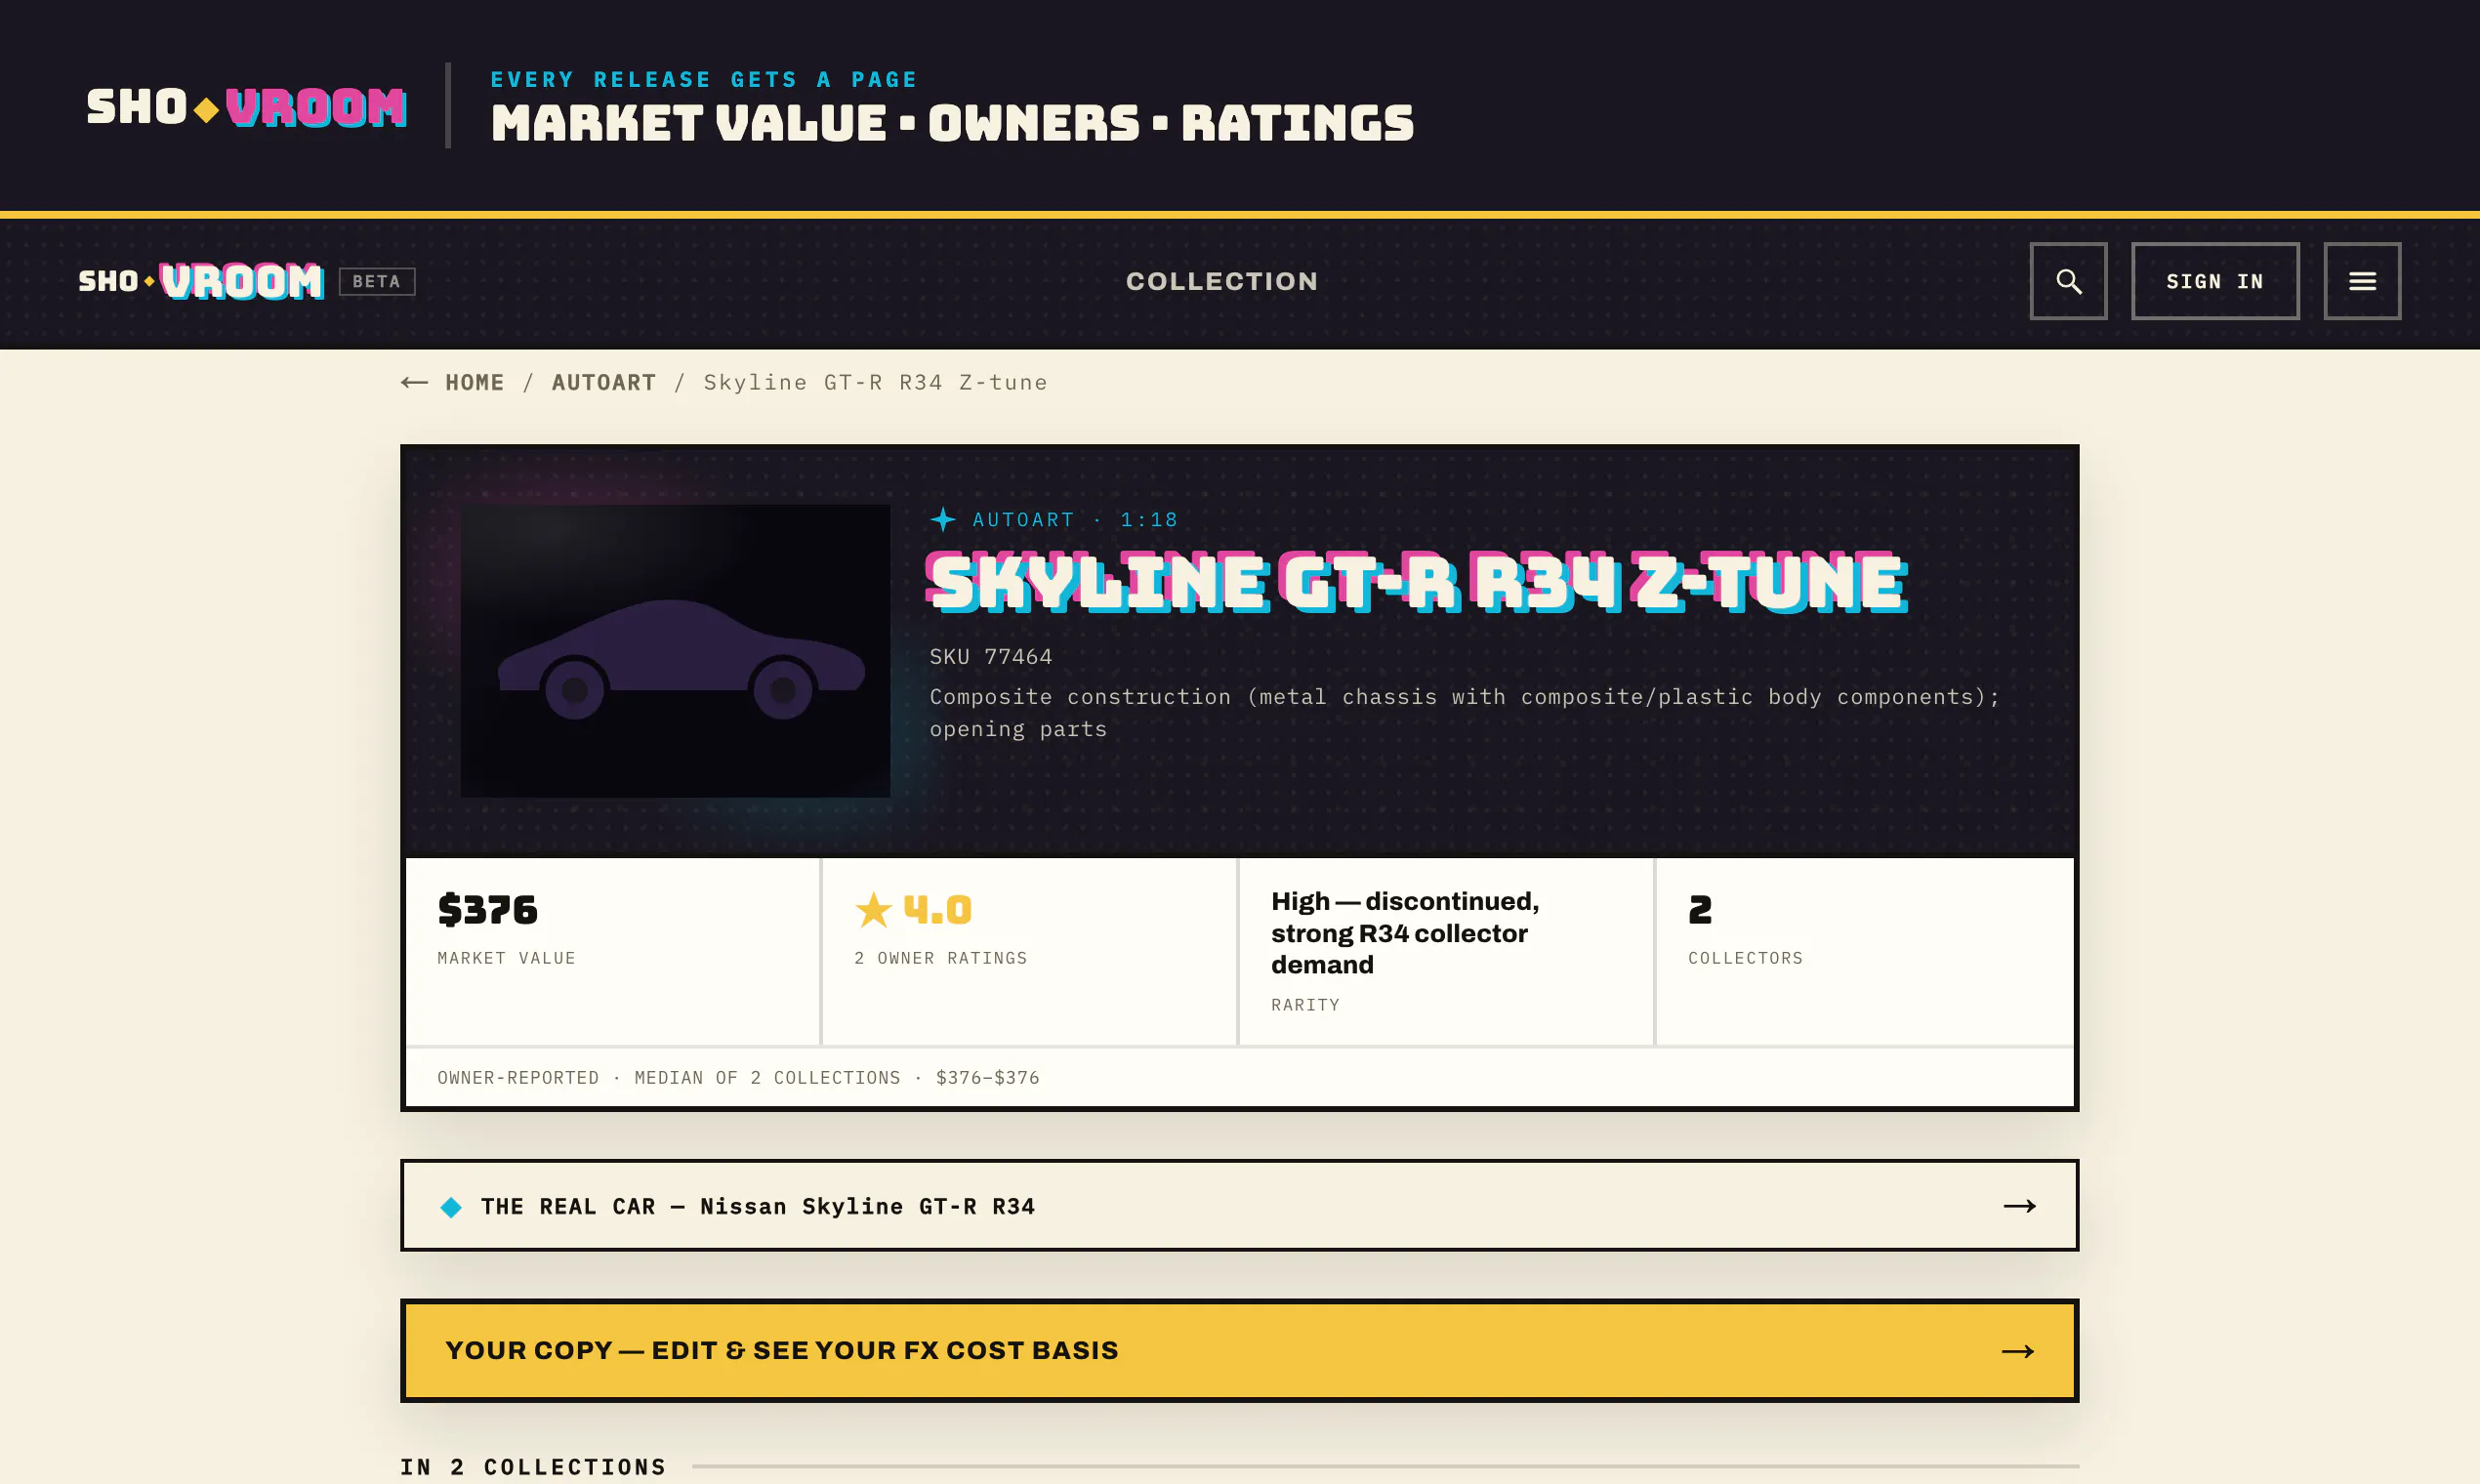This screenshot has width=2480, height=1484.
Task: Click the car silhouette thumbnail
Action: point(675,651)
